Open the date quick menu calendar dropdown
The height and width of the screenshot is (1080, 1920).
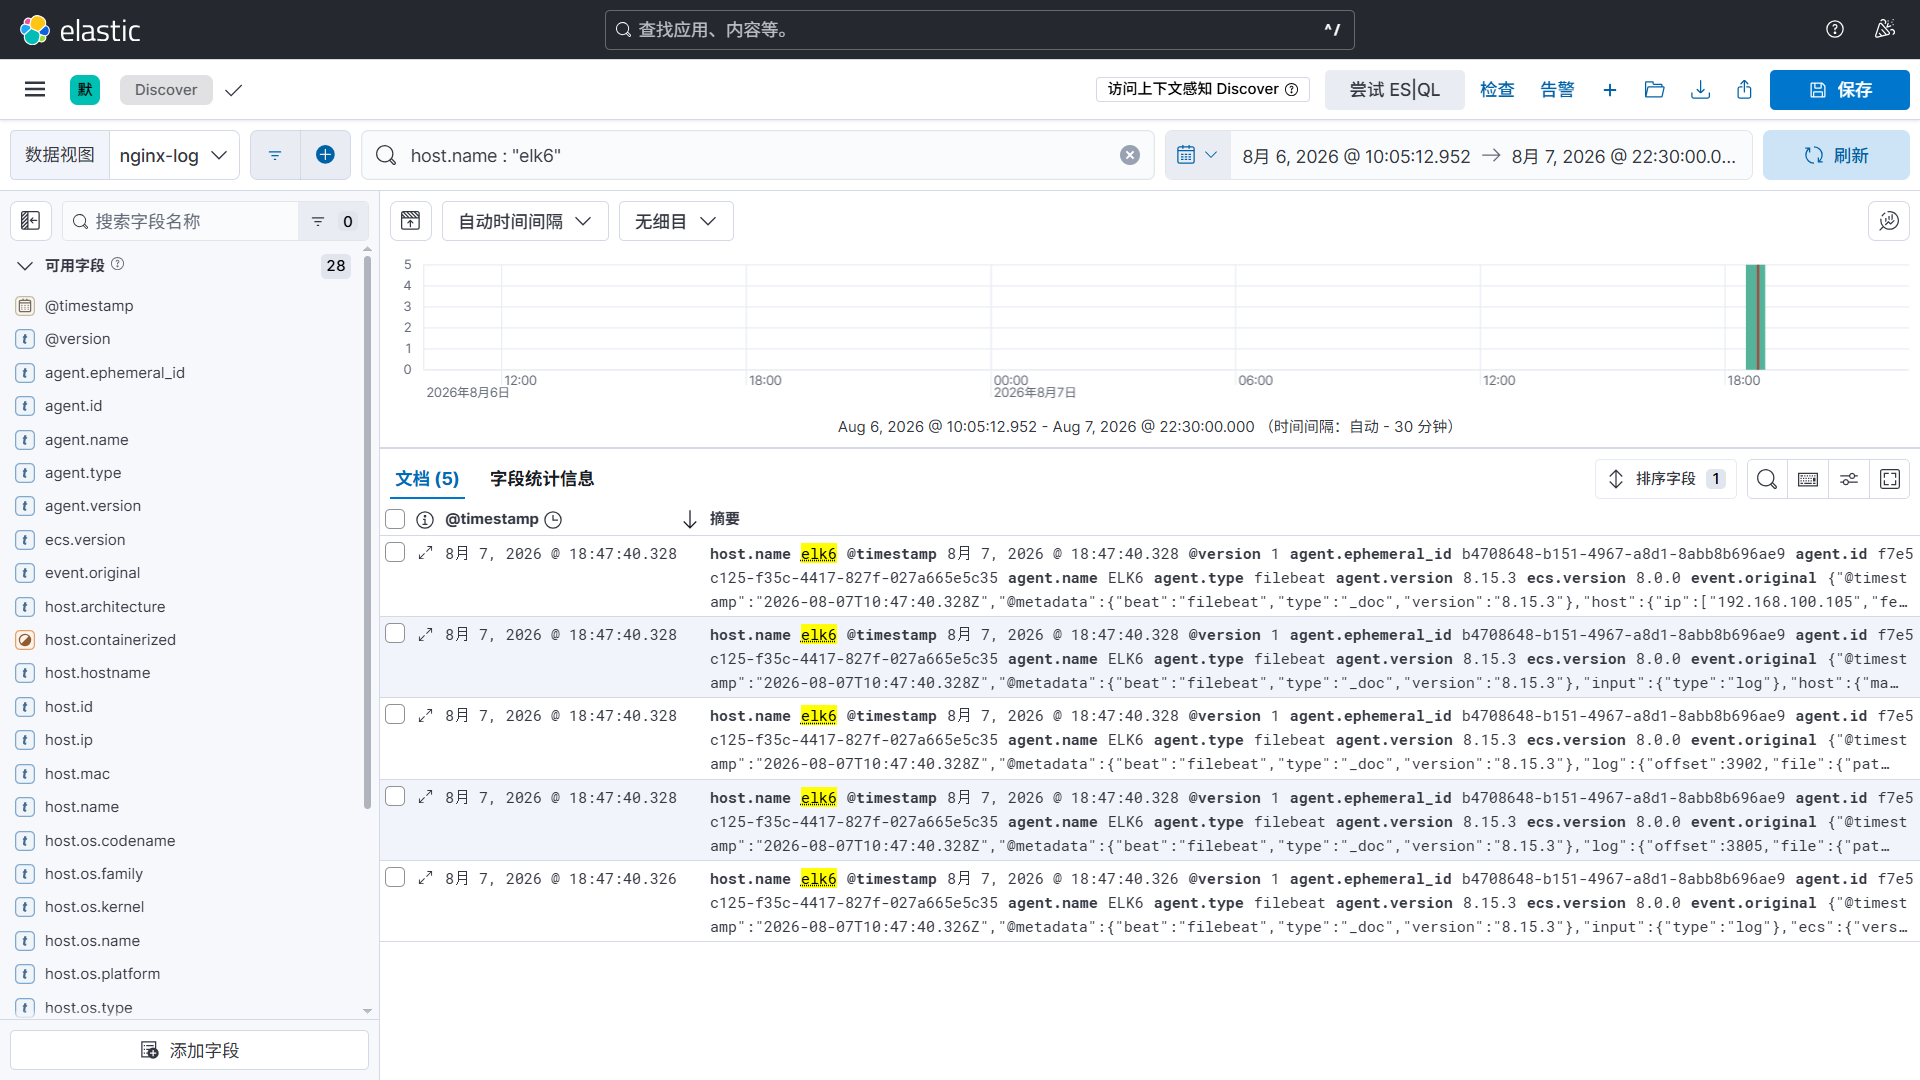(x=1197, y=155)
